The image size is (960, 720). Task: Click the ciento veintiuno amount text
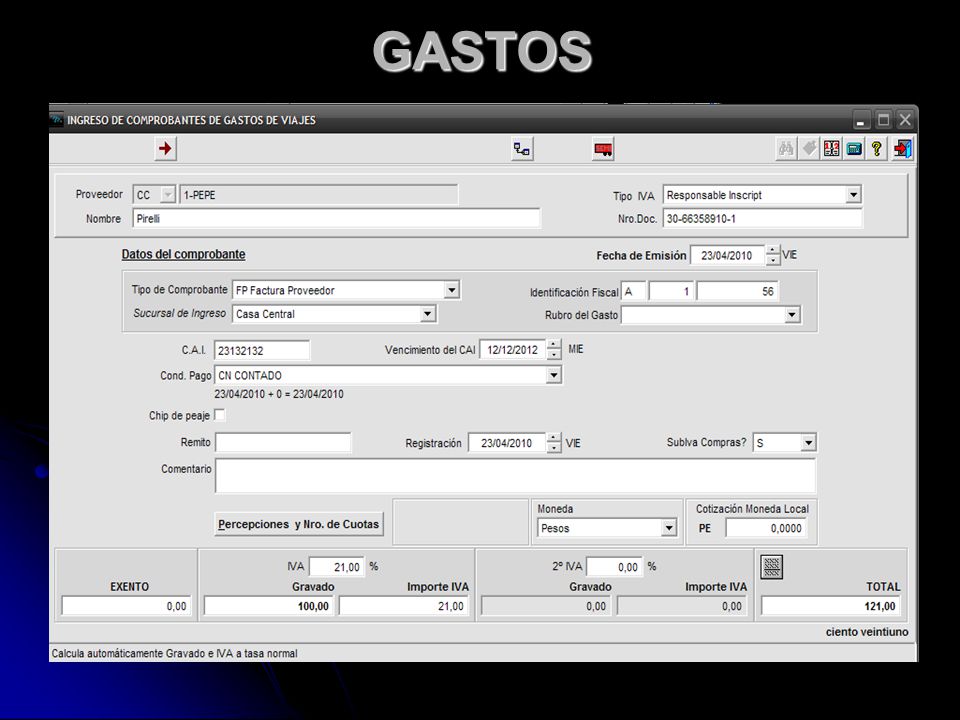tap(867, 632)
